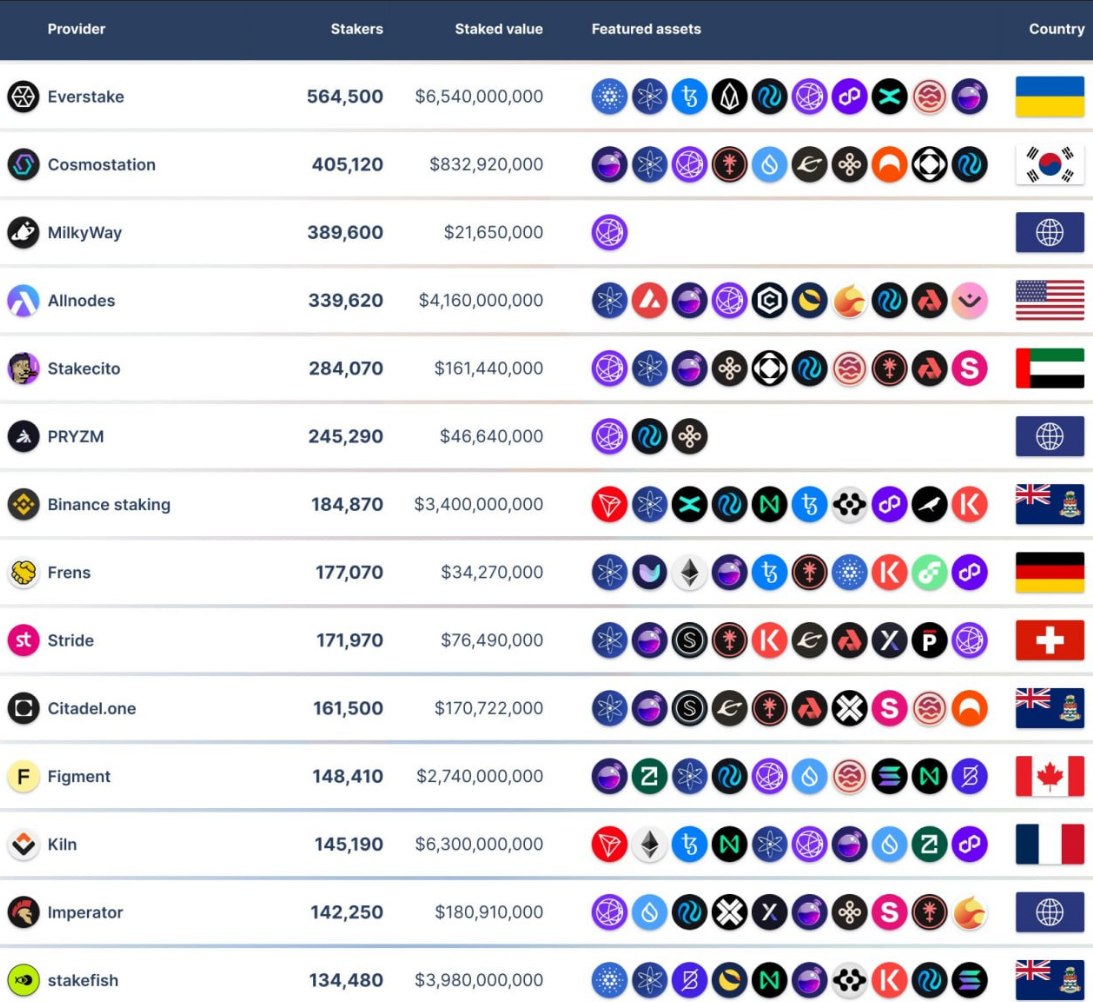
Task: Click the flame asset icon in Imperator row
Action: [x=970, y=912]
